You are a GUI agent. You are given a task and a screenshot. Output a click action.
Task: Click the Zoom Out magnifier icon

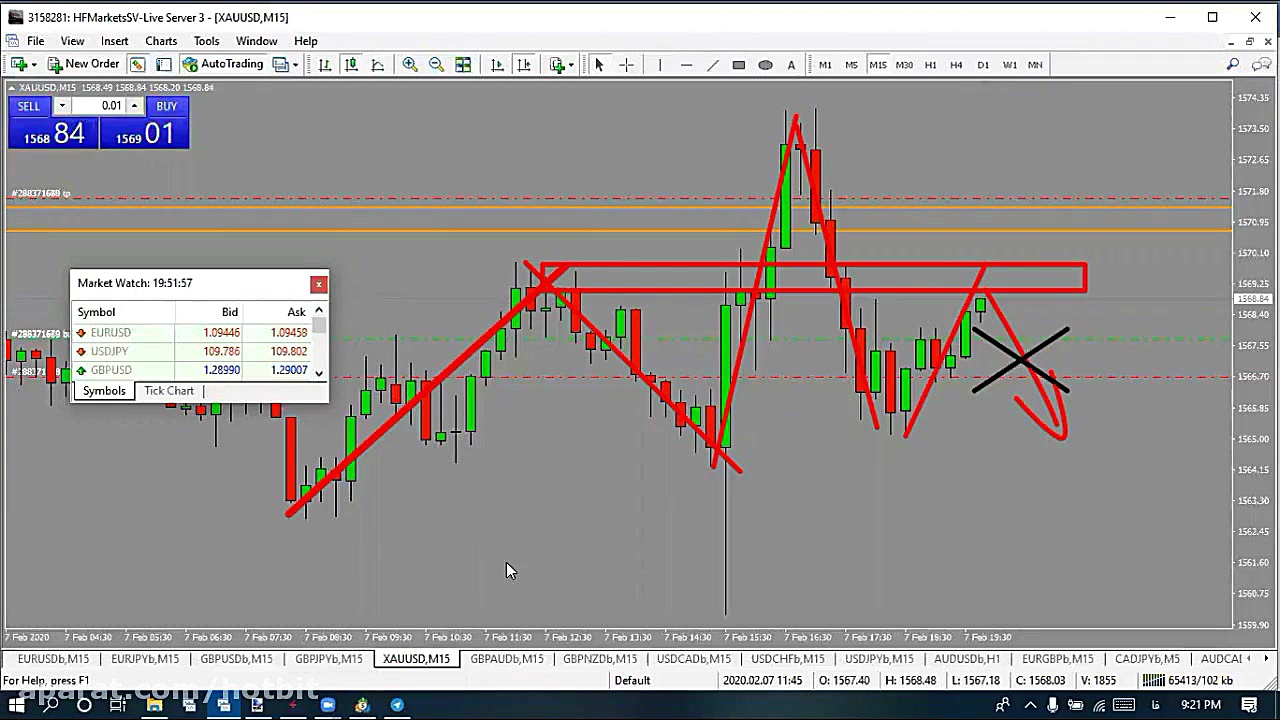tap(436, 65)
